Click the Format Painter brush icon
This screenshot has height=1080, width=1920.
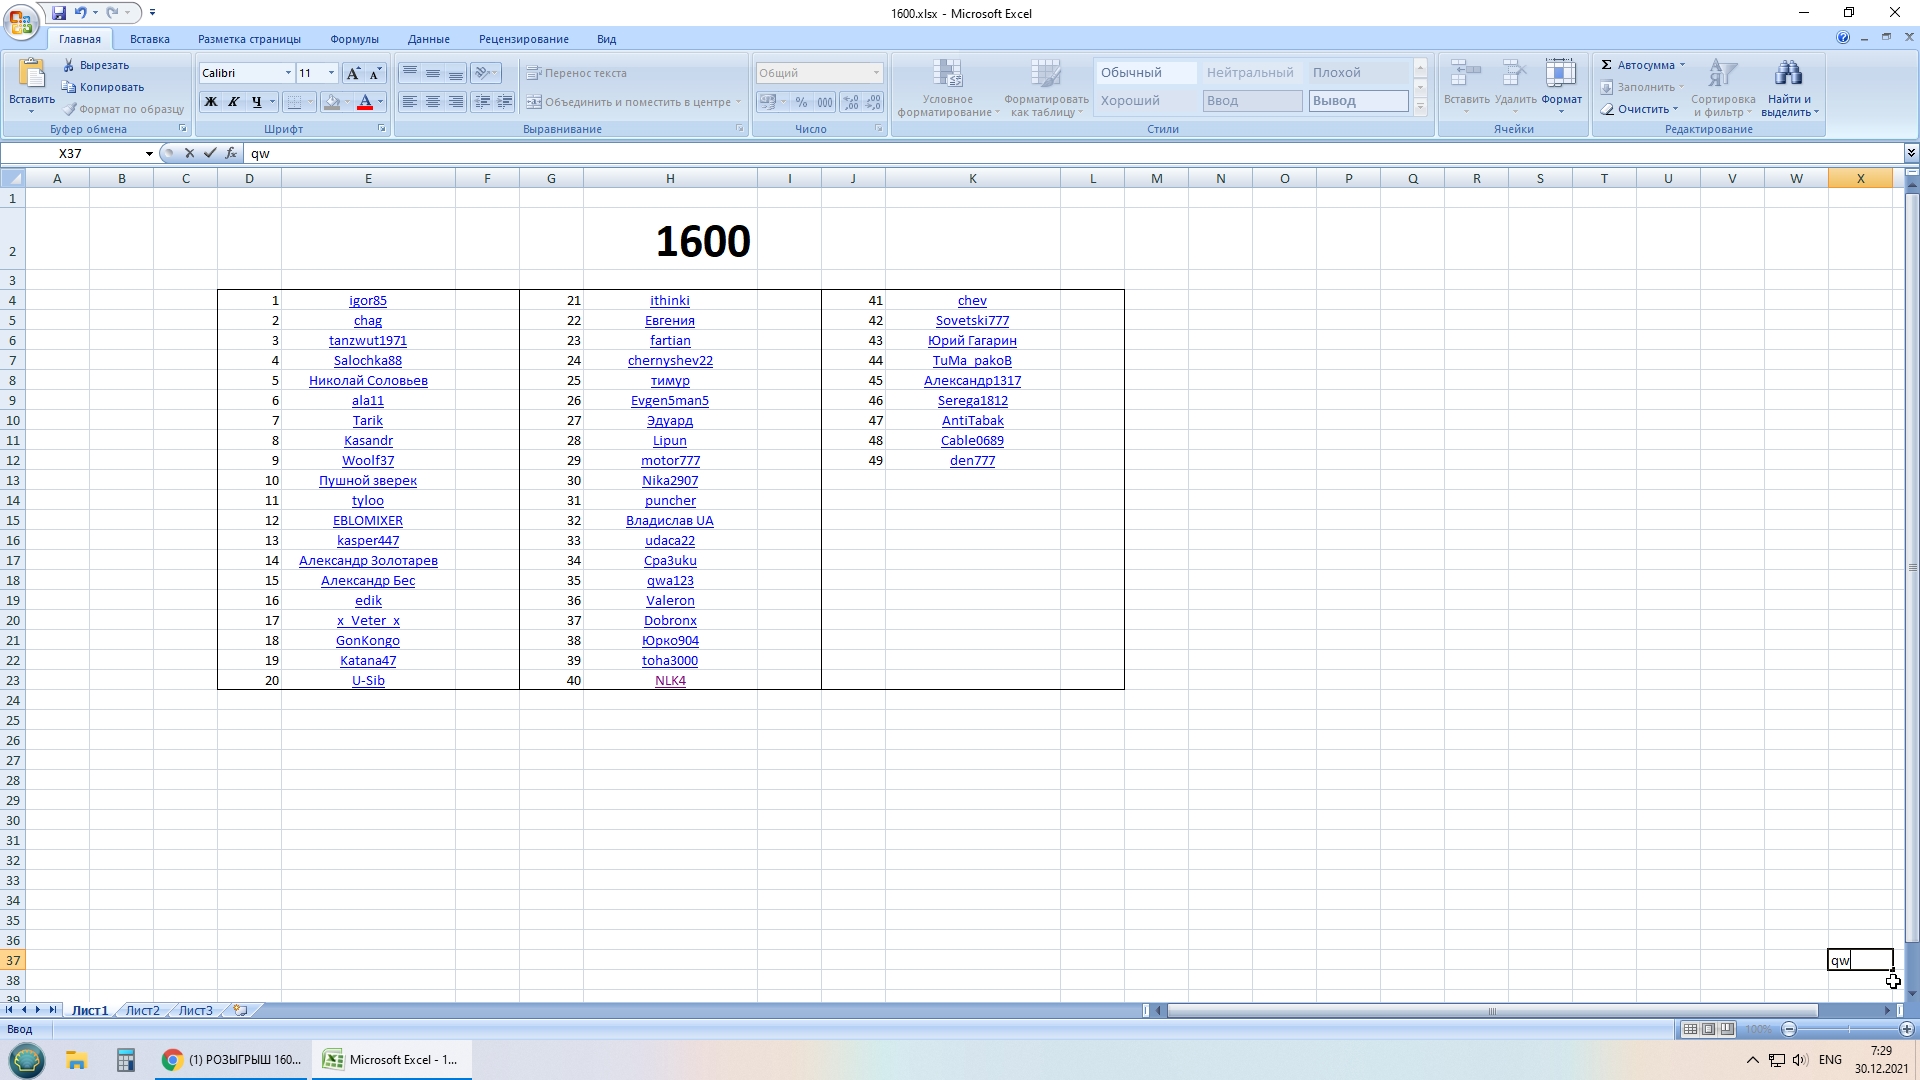[70, 109]
